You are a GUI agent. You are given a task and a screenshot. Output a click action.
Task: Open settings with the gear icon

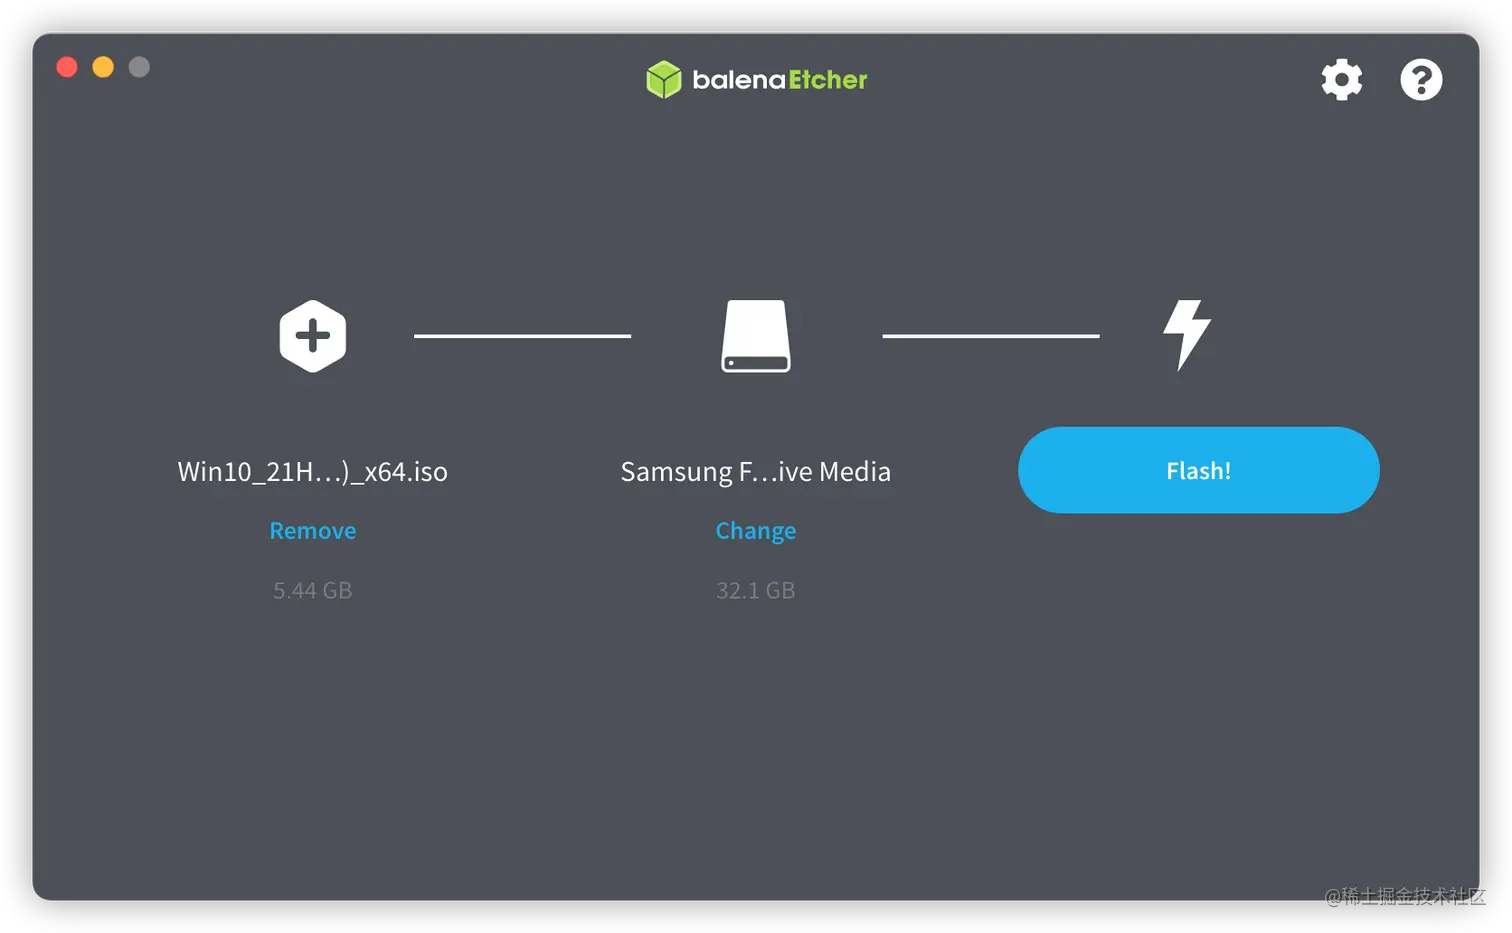(1341, 80)
